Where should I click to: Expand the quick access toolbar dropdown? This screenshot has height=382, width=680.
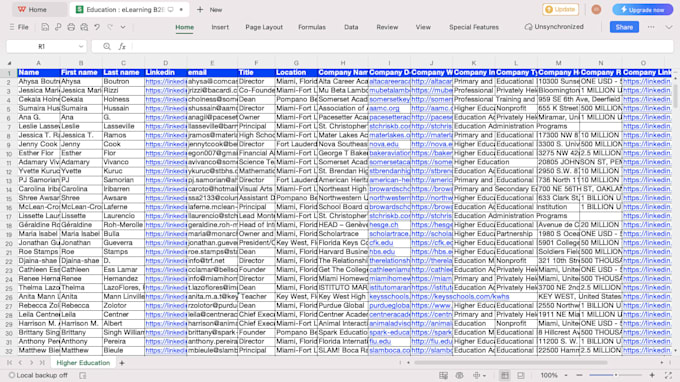[123, 27]
